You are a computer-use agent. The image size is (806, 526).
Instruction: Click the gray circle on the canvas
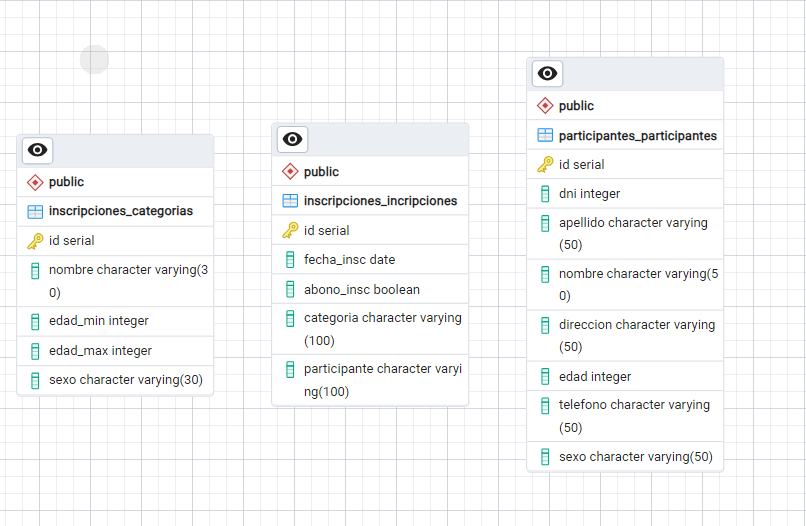94,59
